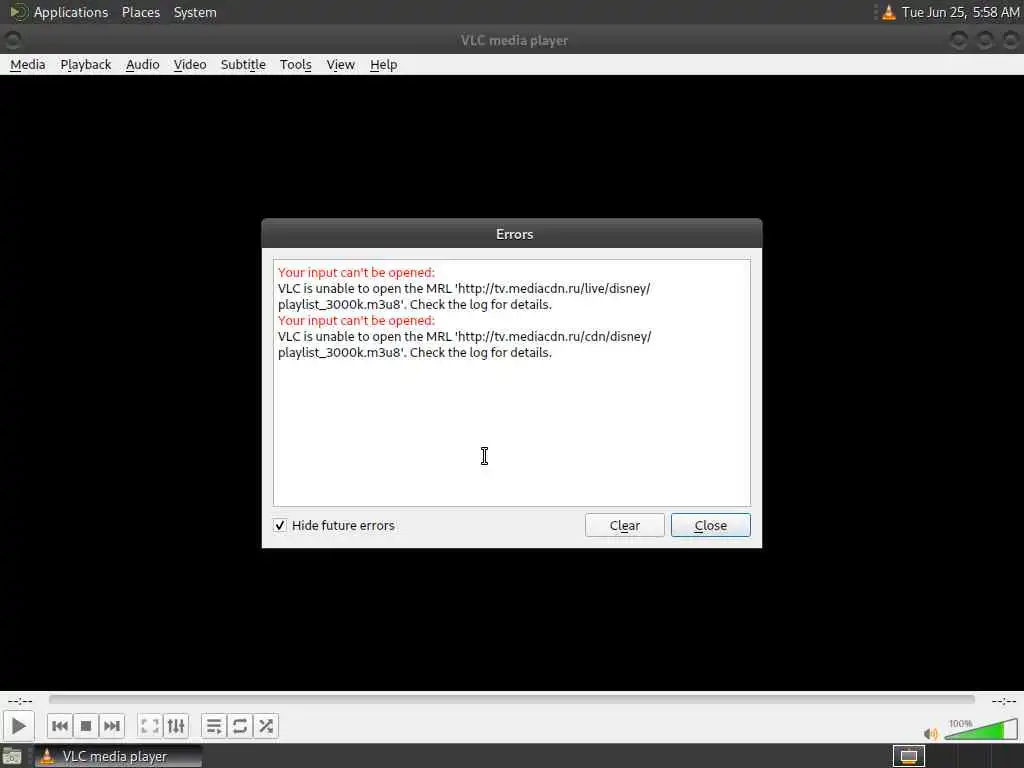The image size is (1024, 768).
Task: Start playback with the Play button
Action: pyautogui.click(x=18, y=726)
